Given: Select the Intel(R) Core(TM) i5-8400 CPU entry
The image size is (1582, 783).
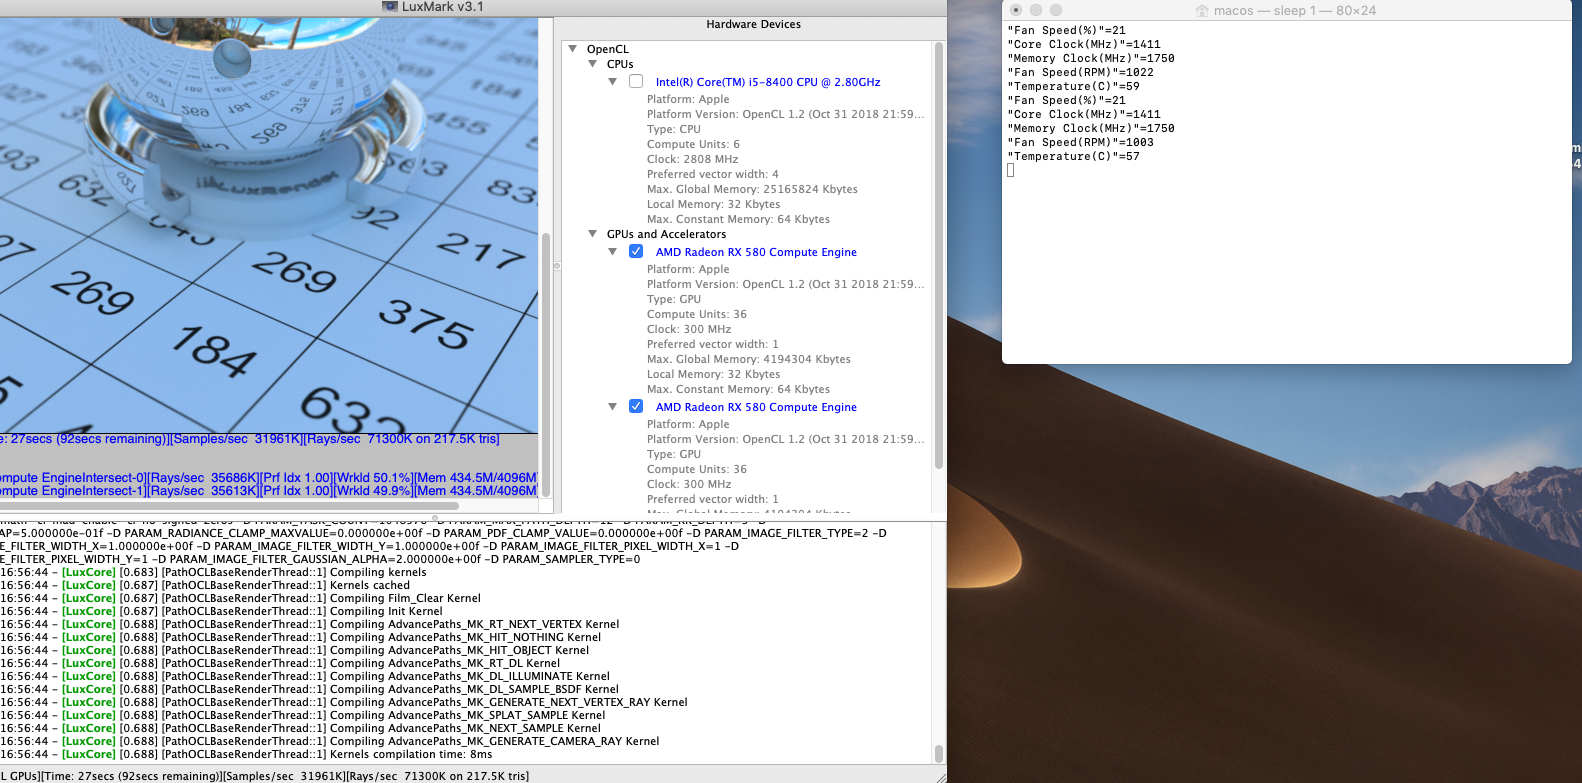Looking at the screenshot, I should pos(767,82).
